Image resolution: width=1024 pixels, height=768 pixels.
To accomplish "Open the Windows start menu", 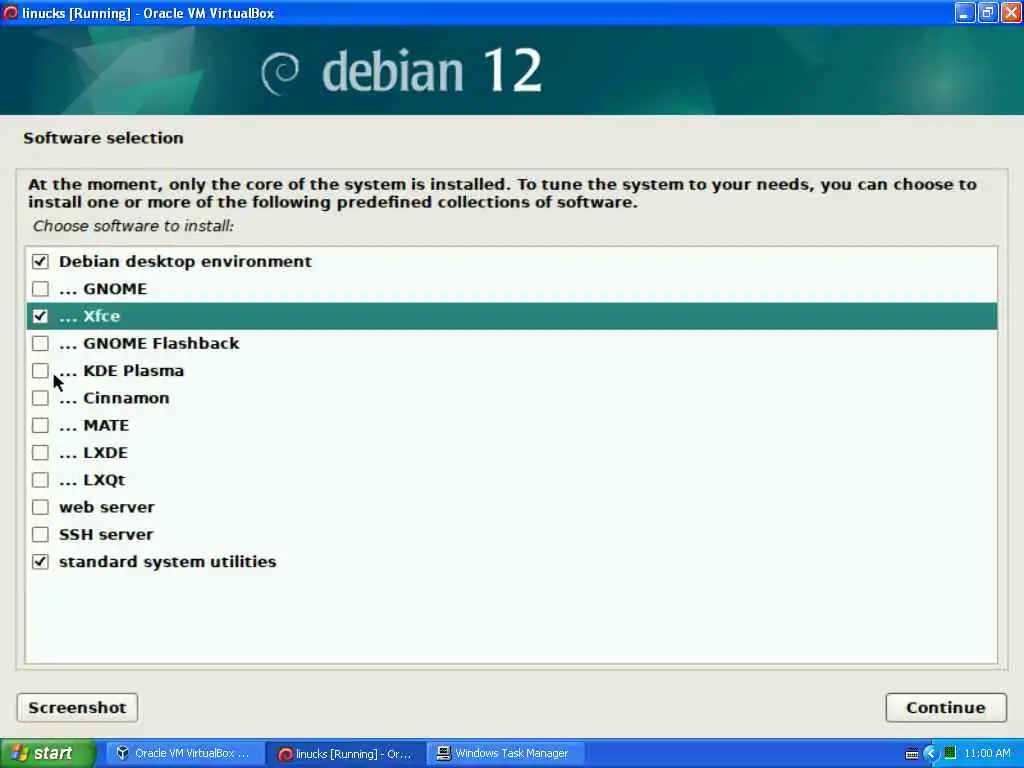I will tap(47, 754).
